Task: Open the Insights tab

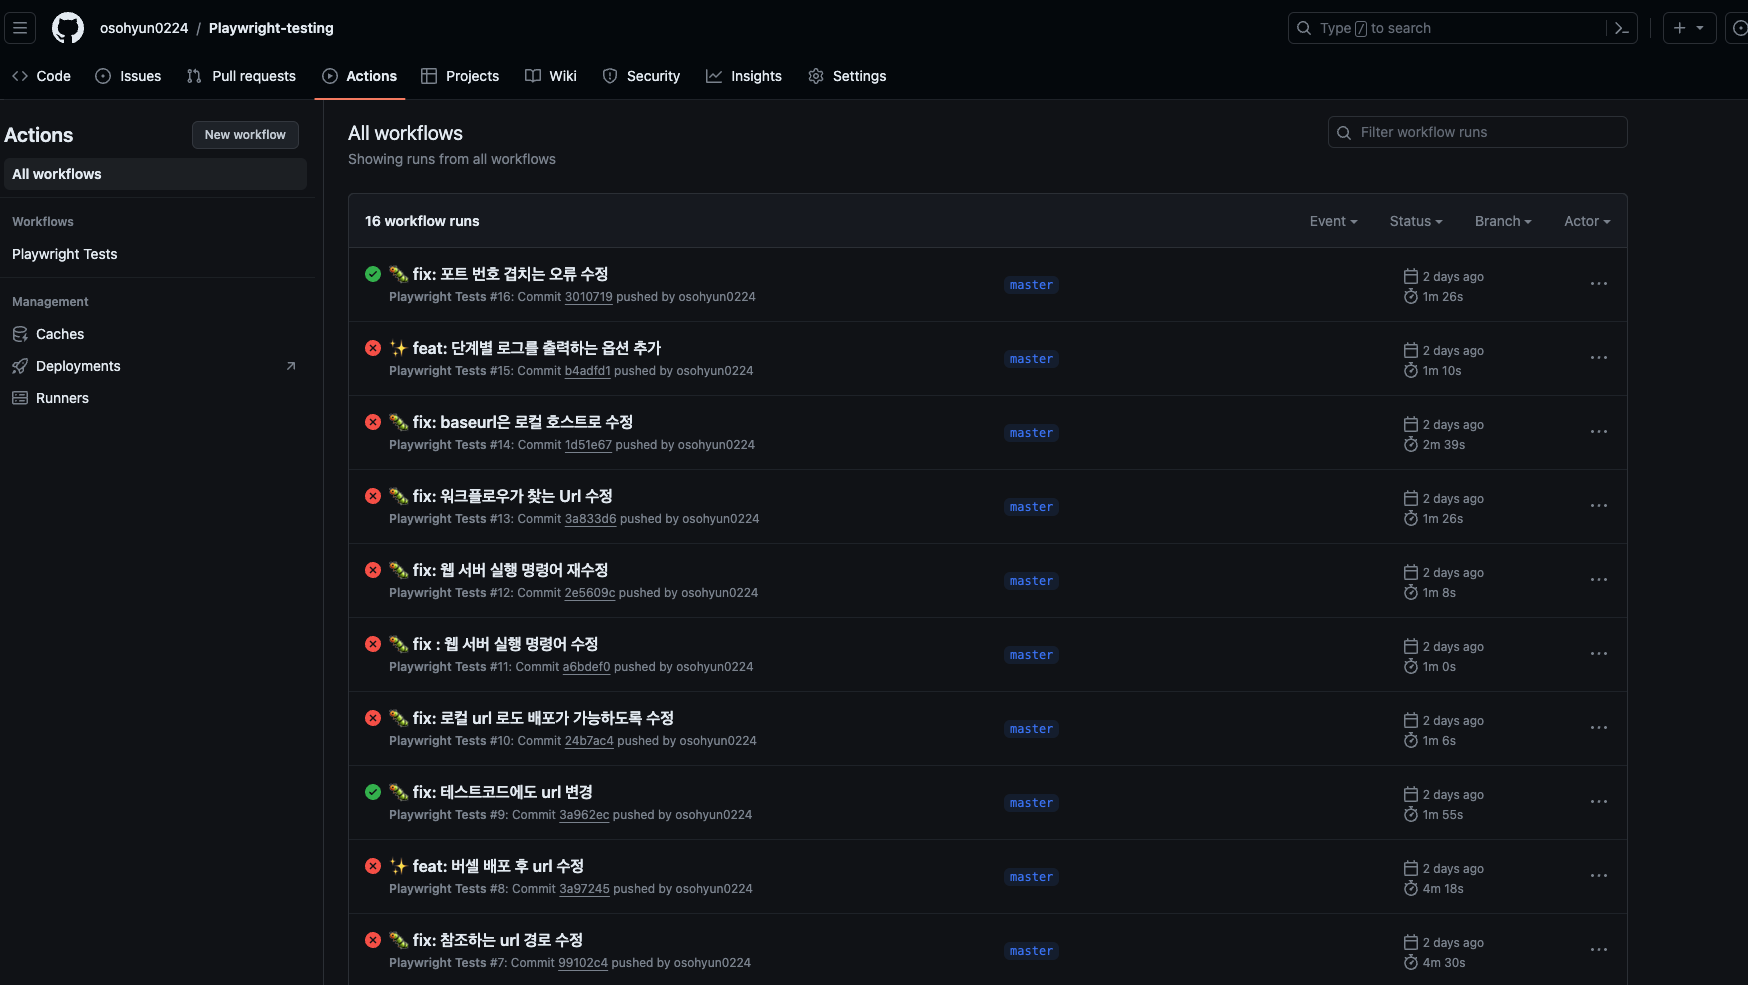Action: coord(744,76)
